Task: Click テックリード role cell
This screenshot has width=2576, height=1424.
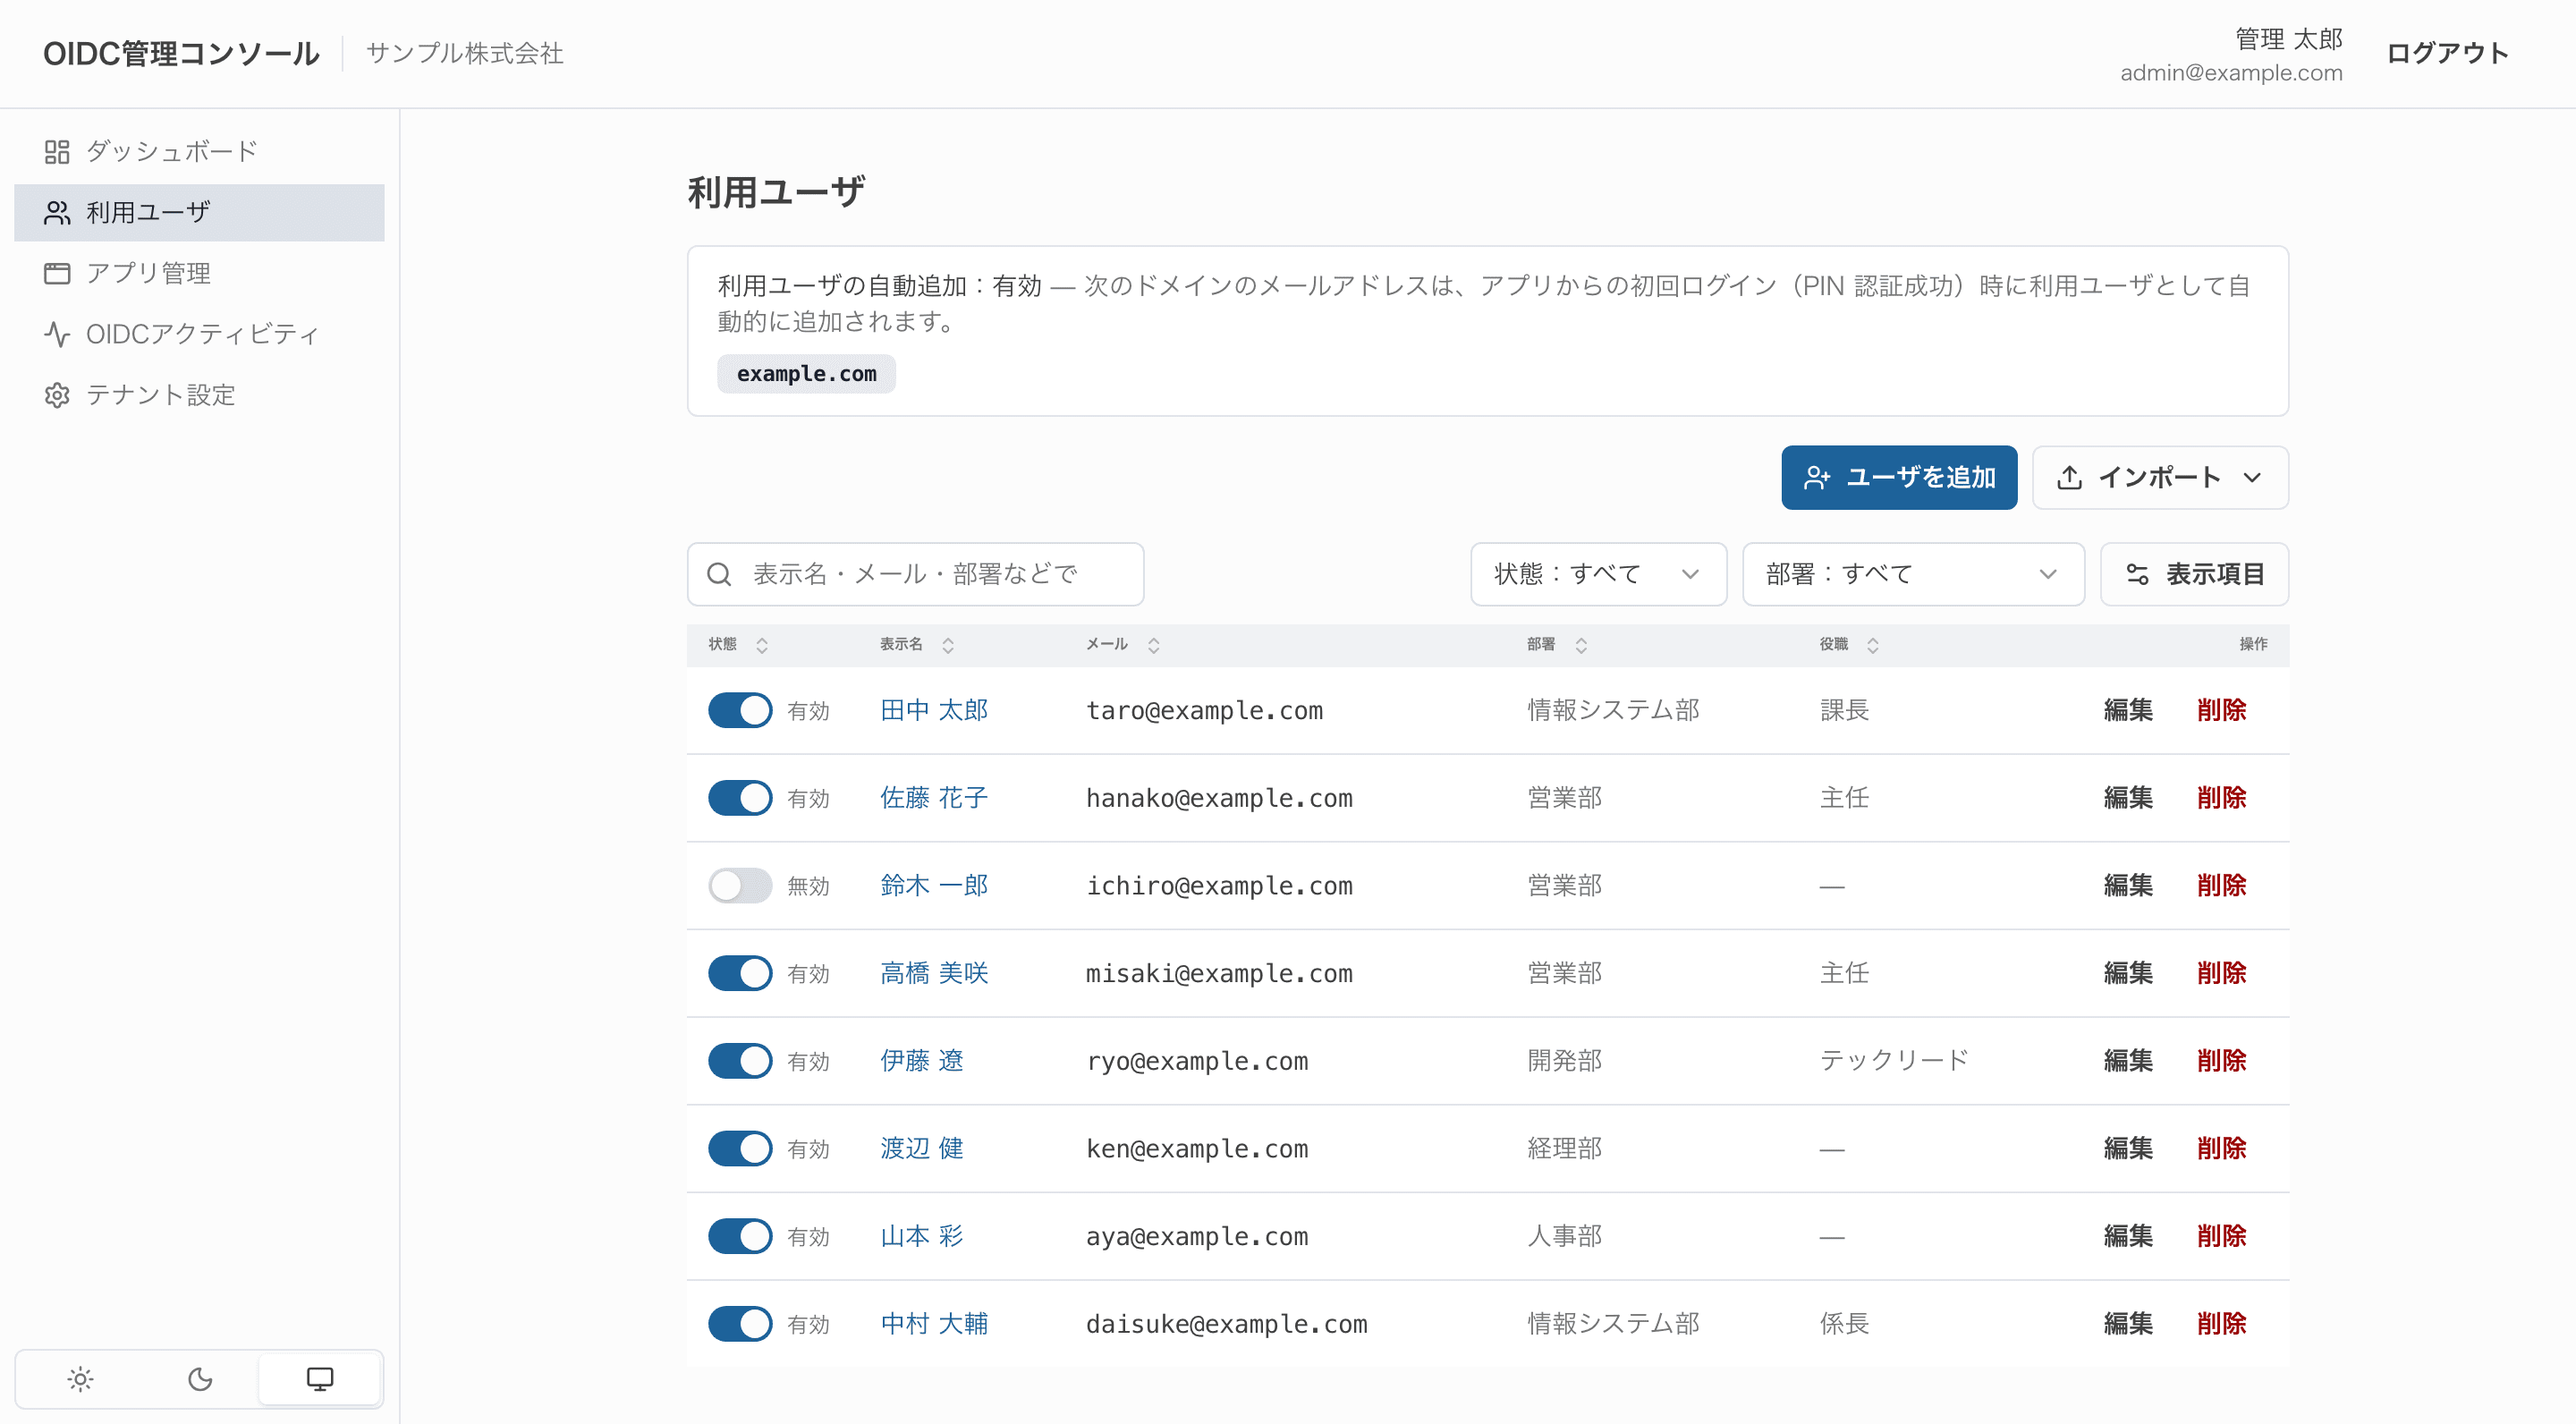Action: coord(1894,1061)
